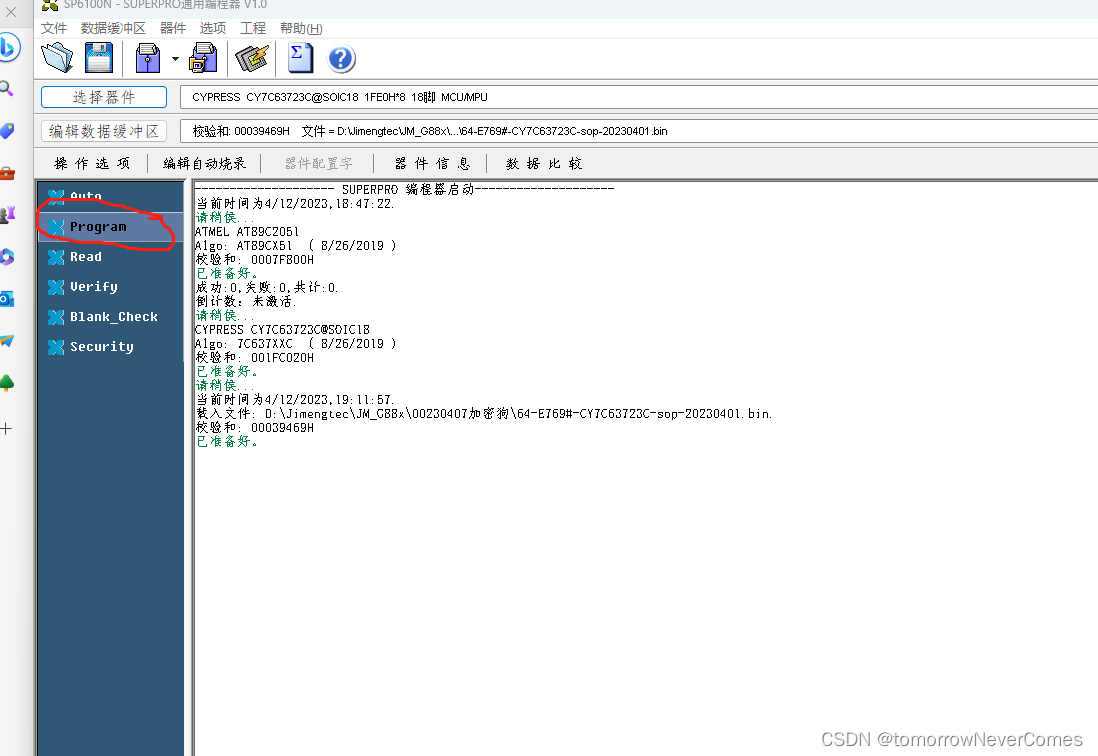Image resolution: width=1098 pixels, height=756 pixels.
Task: Click the log line '校验和: 001FC020H'
Action: coord(254,358)
